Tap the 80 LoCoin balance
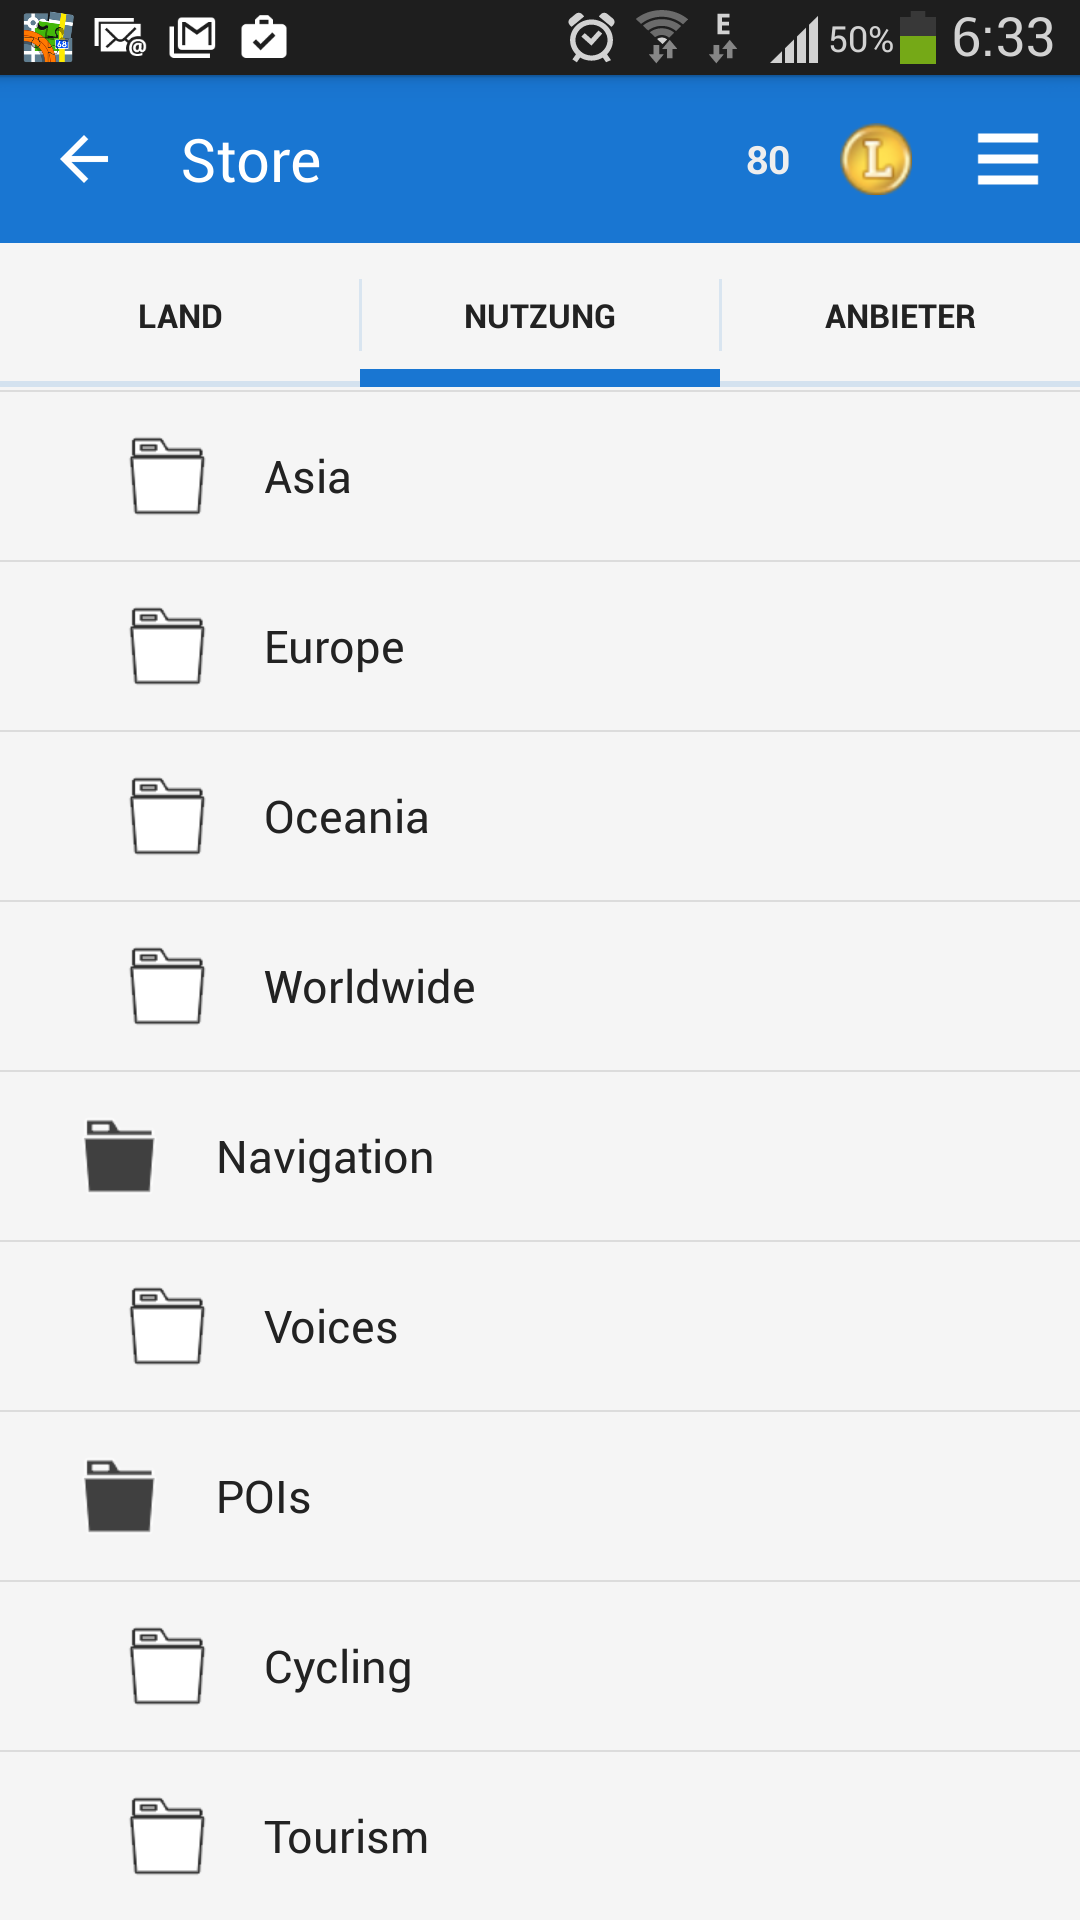The image size is (1080, 1920). click(768, 160)
